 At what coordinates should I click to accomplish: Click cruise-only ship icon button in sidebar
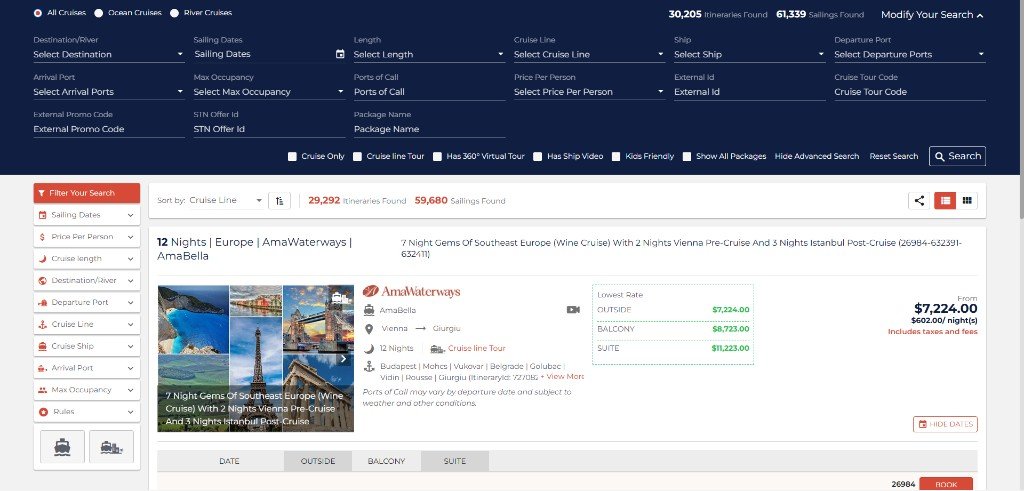(x=62, y=447)
